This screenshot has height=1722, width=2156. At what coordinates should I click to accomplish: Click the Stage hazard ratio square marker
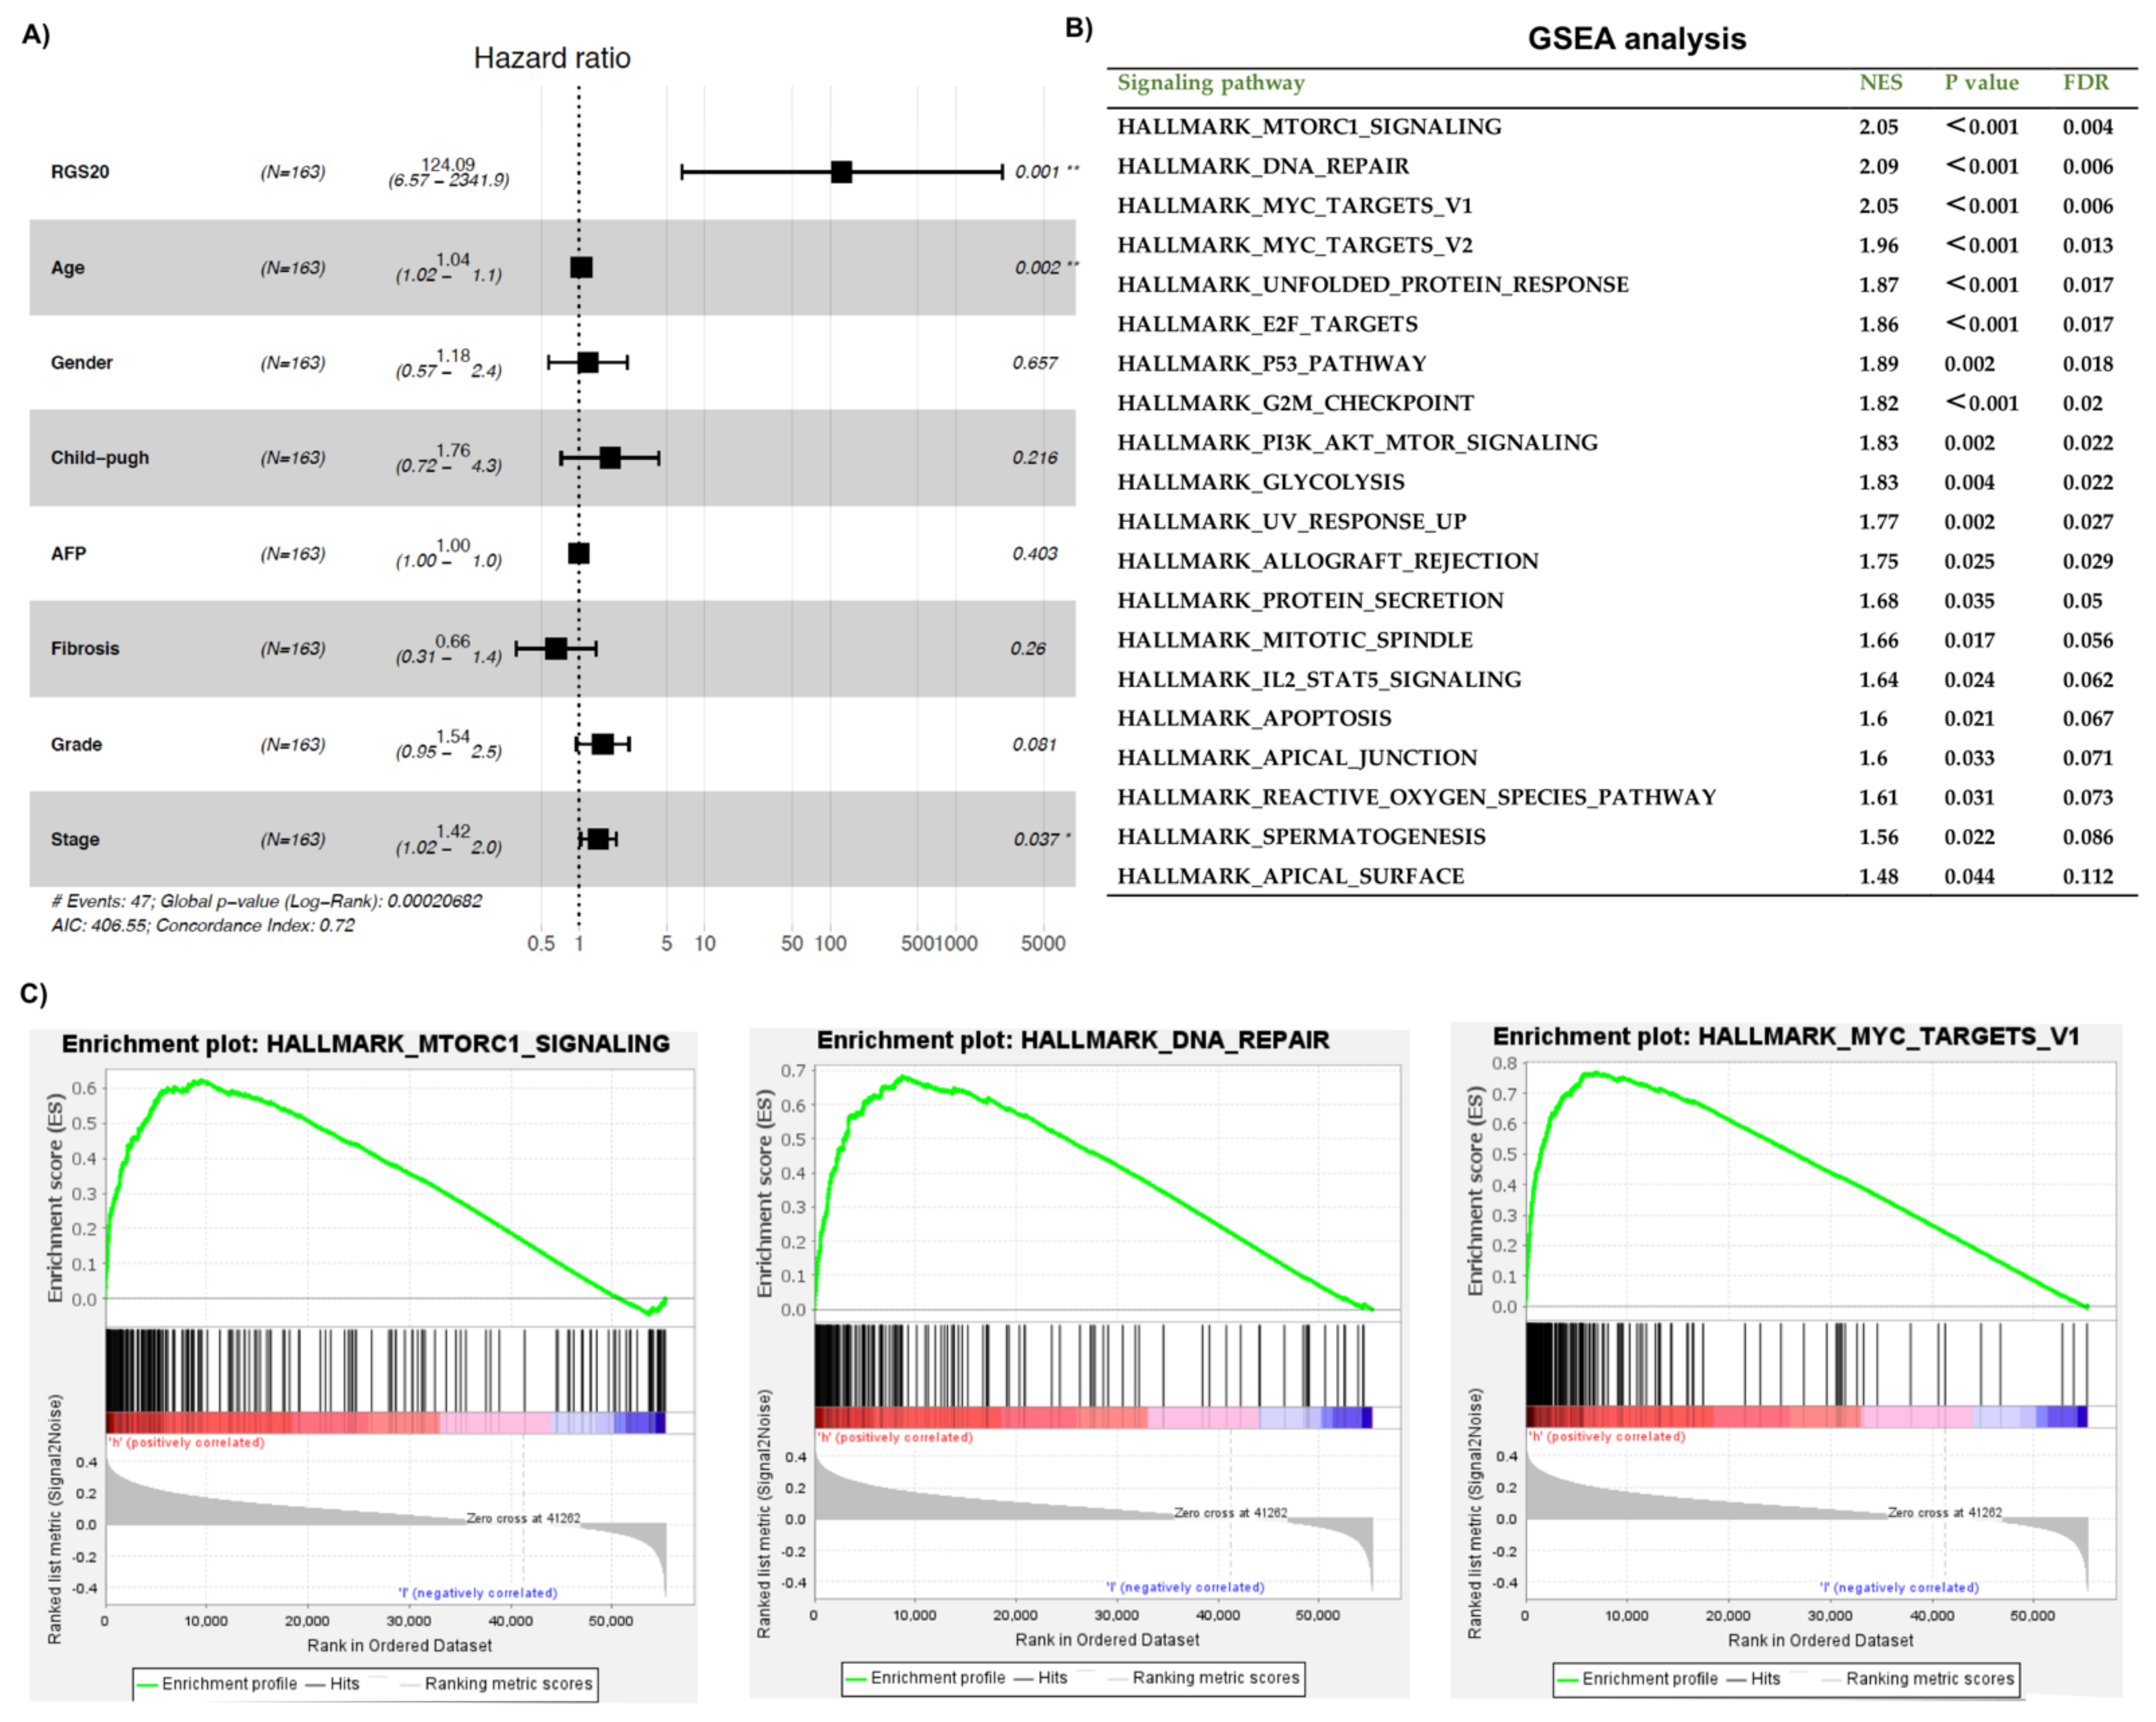[598, 839]
